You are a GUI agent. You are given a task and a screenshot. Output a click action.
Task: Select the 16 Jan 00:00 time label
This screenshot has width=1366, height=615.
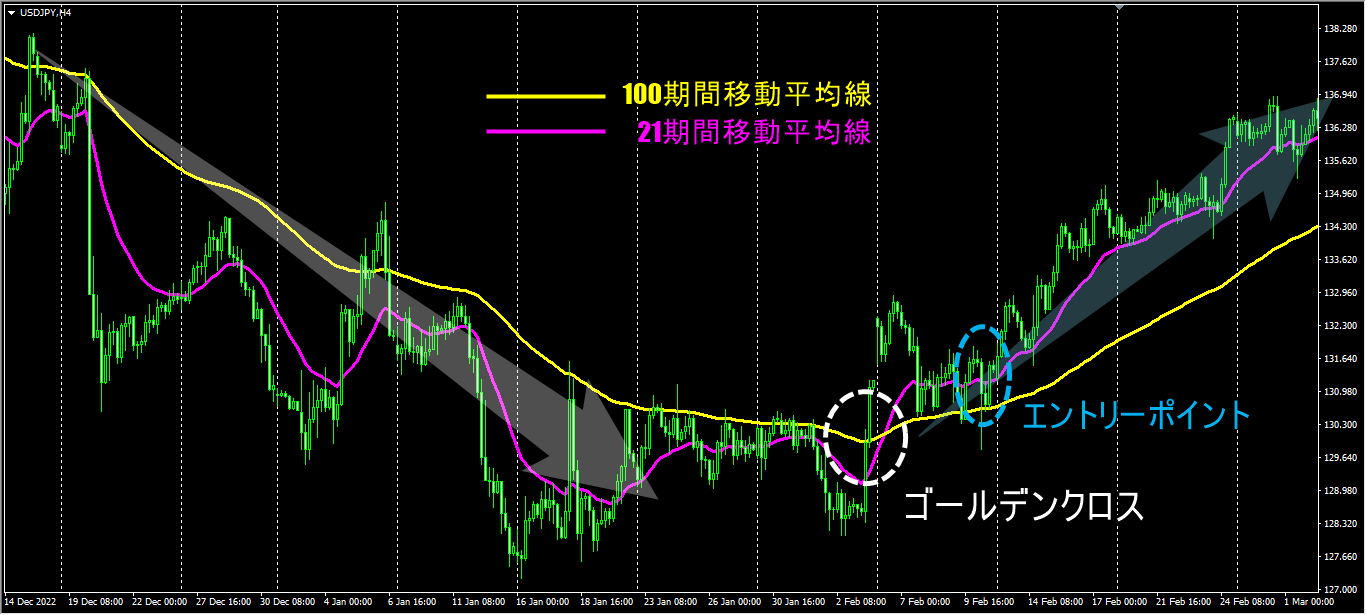click(543, 603)
